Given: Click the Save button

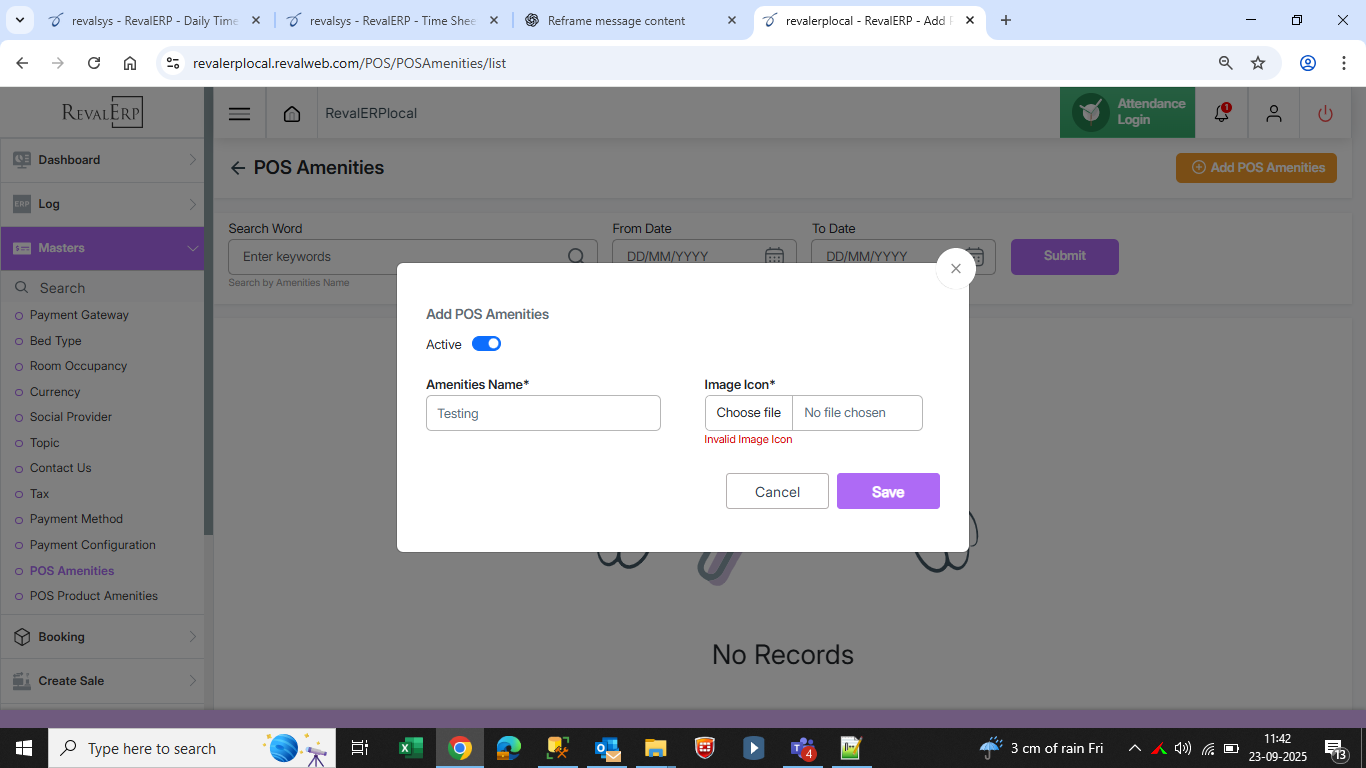Looking at the screenshot, I should (x=887, y=491).
